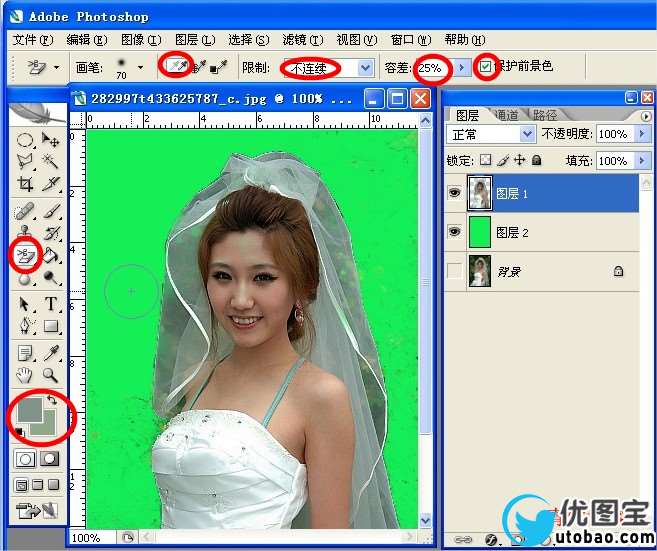
Task: Select the Crop tool
Action: tap(25, 184)
